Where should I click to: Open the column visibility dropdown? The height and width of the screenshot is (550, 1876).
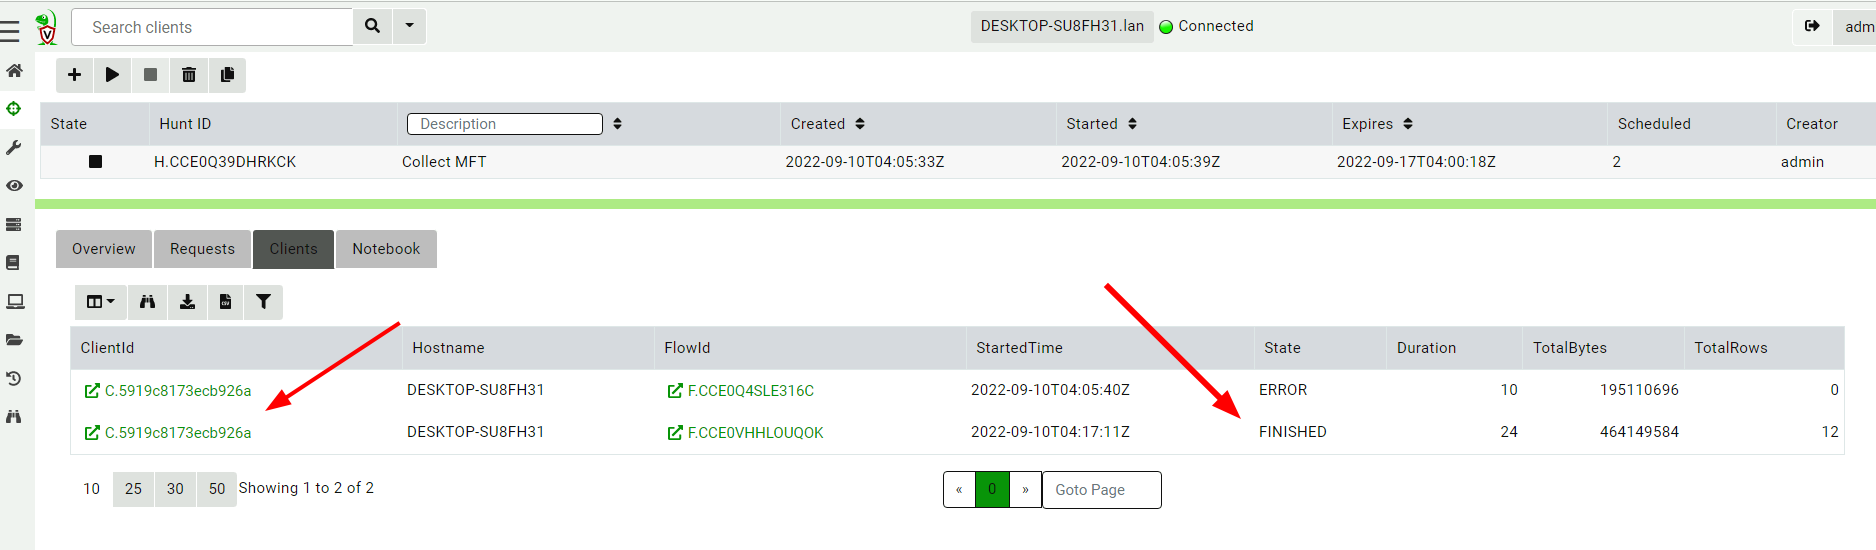[101, 302]
